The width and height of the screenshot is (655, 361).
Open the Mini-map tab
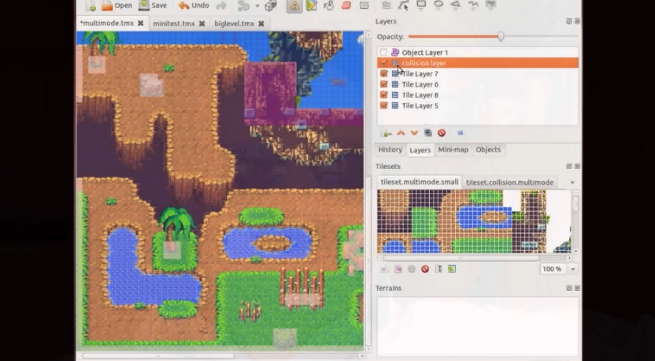453,150
